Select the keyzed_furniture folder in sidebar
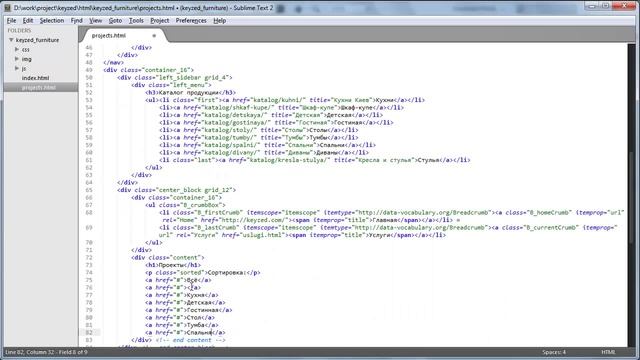The width and height of the screenshot is (640, 360). point(38,40)
